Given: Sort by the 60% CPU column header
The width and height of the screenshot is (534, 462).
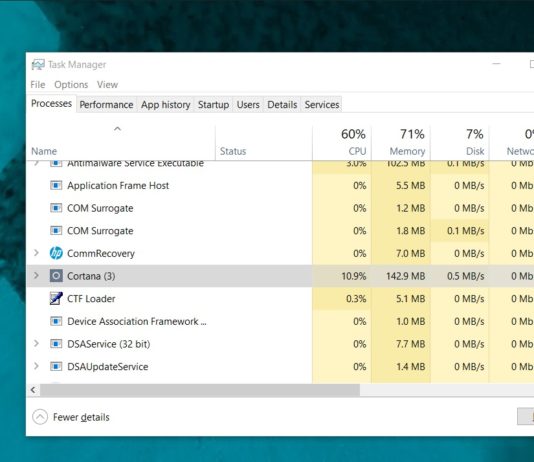Looking at the screenshot, I should (x=342, y=143).
